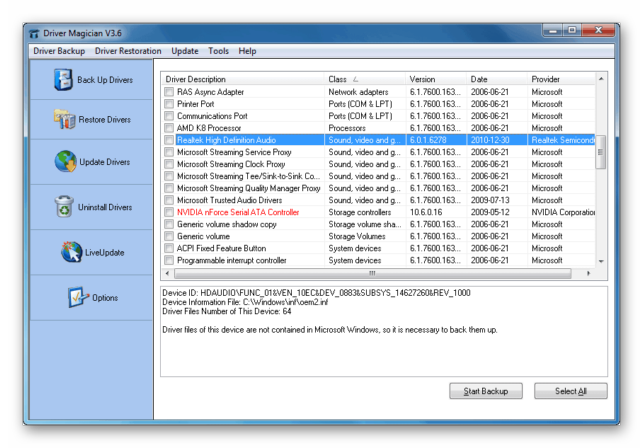
Task: Check the Microsoft Trusted Audio Drivers checkbox
Action: [169, 200]
